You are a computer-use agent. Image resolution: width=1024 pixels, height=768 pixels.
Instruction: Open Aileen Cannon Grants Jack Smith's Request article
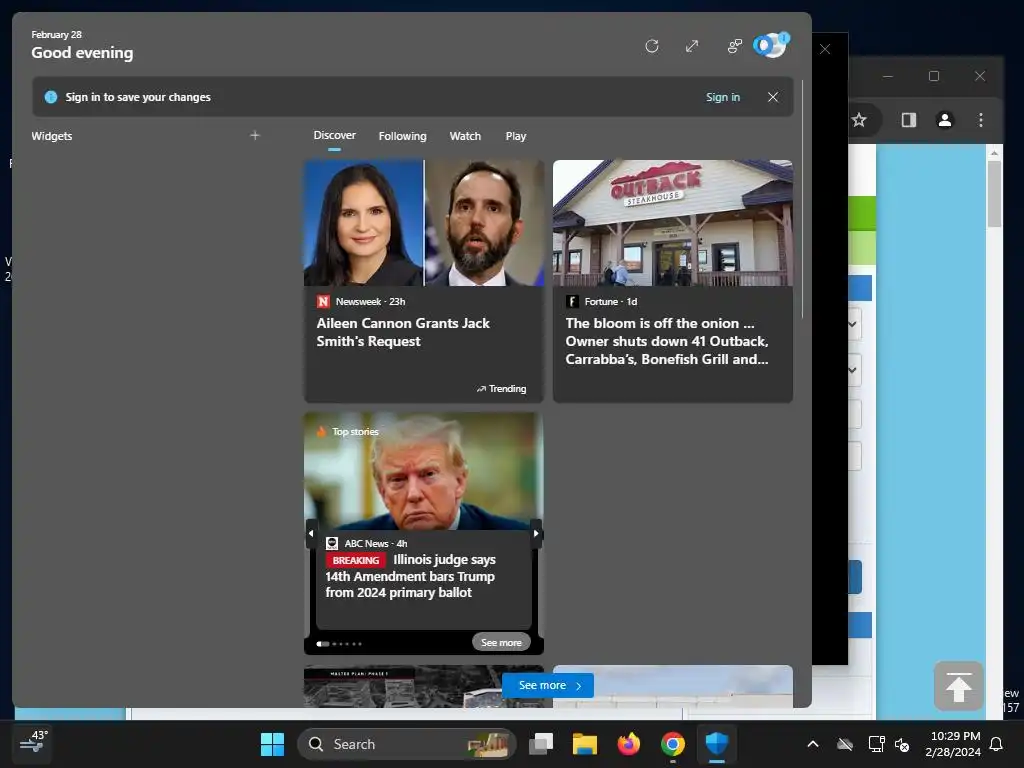[x=403, y=332]
